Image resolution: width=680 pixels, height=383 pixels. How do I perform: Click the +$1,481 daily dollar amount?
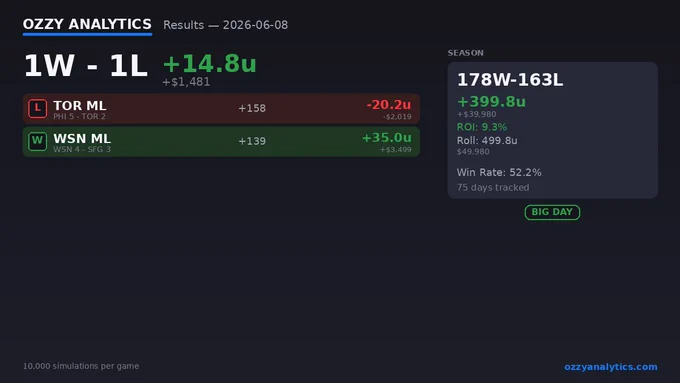pyautogui.click(x=186, y=82)
